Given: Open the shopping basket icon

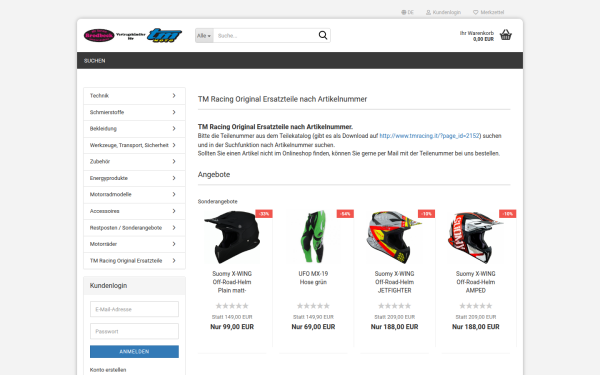Looking at the screenshot, I should click(505, 35).
